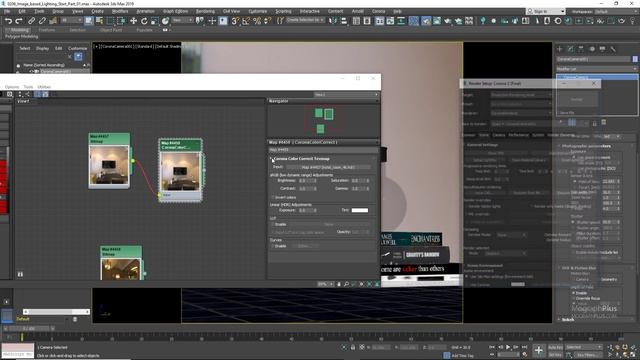Switch to Modeling ribbon tab

(x=19, y=30)
